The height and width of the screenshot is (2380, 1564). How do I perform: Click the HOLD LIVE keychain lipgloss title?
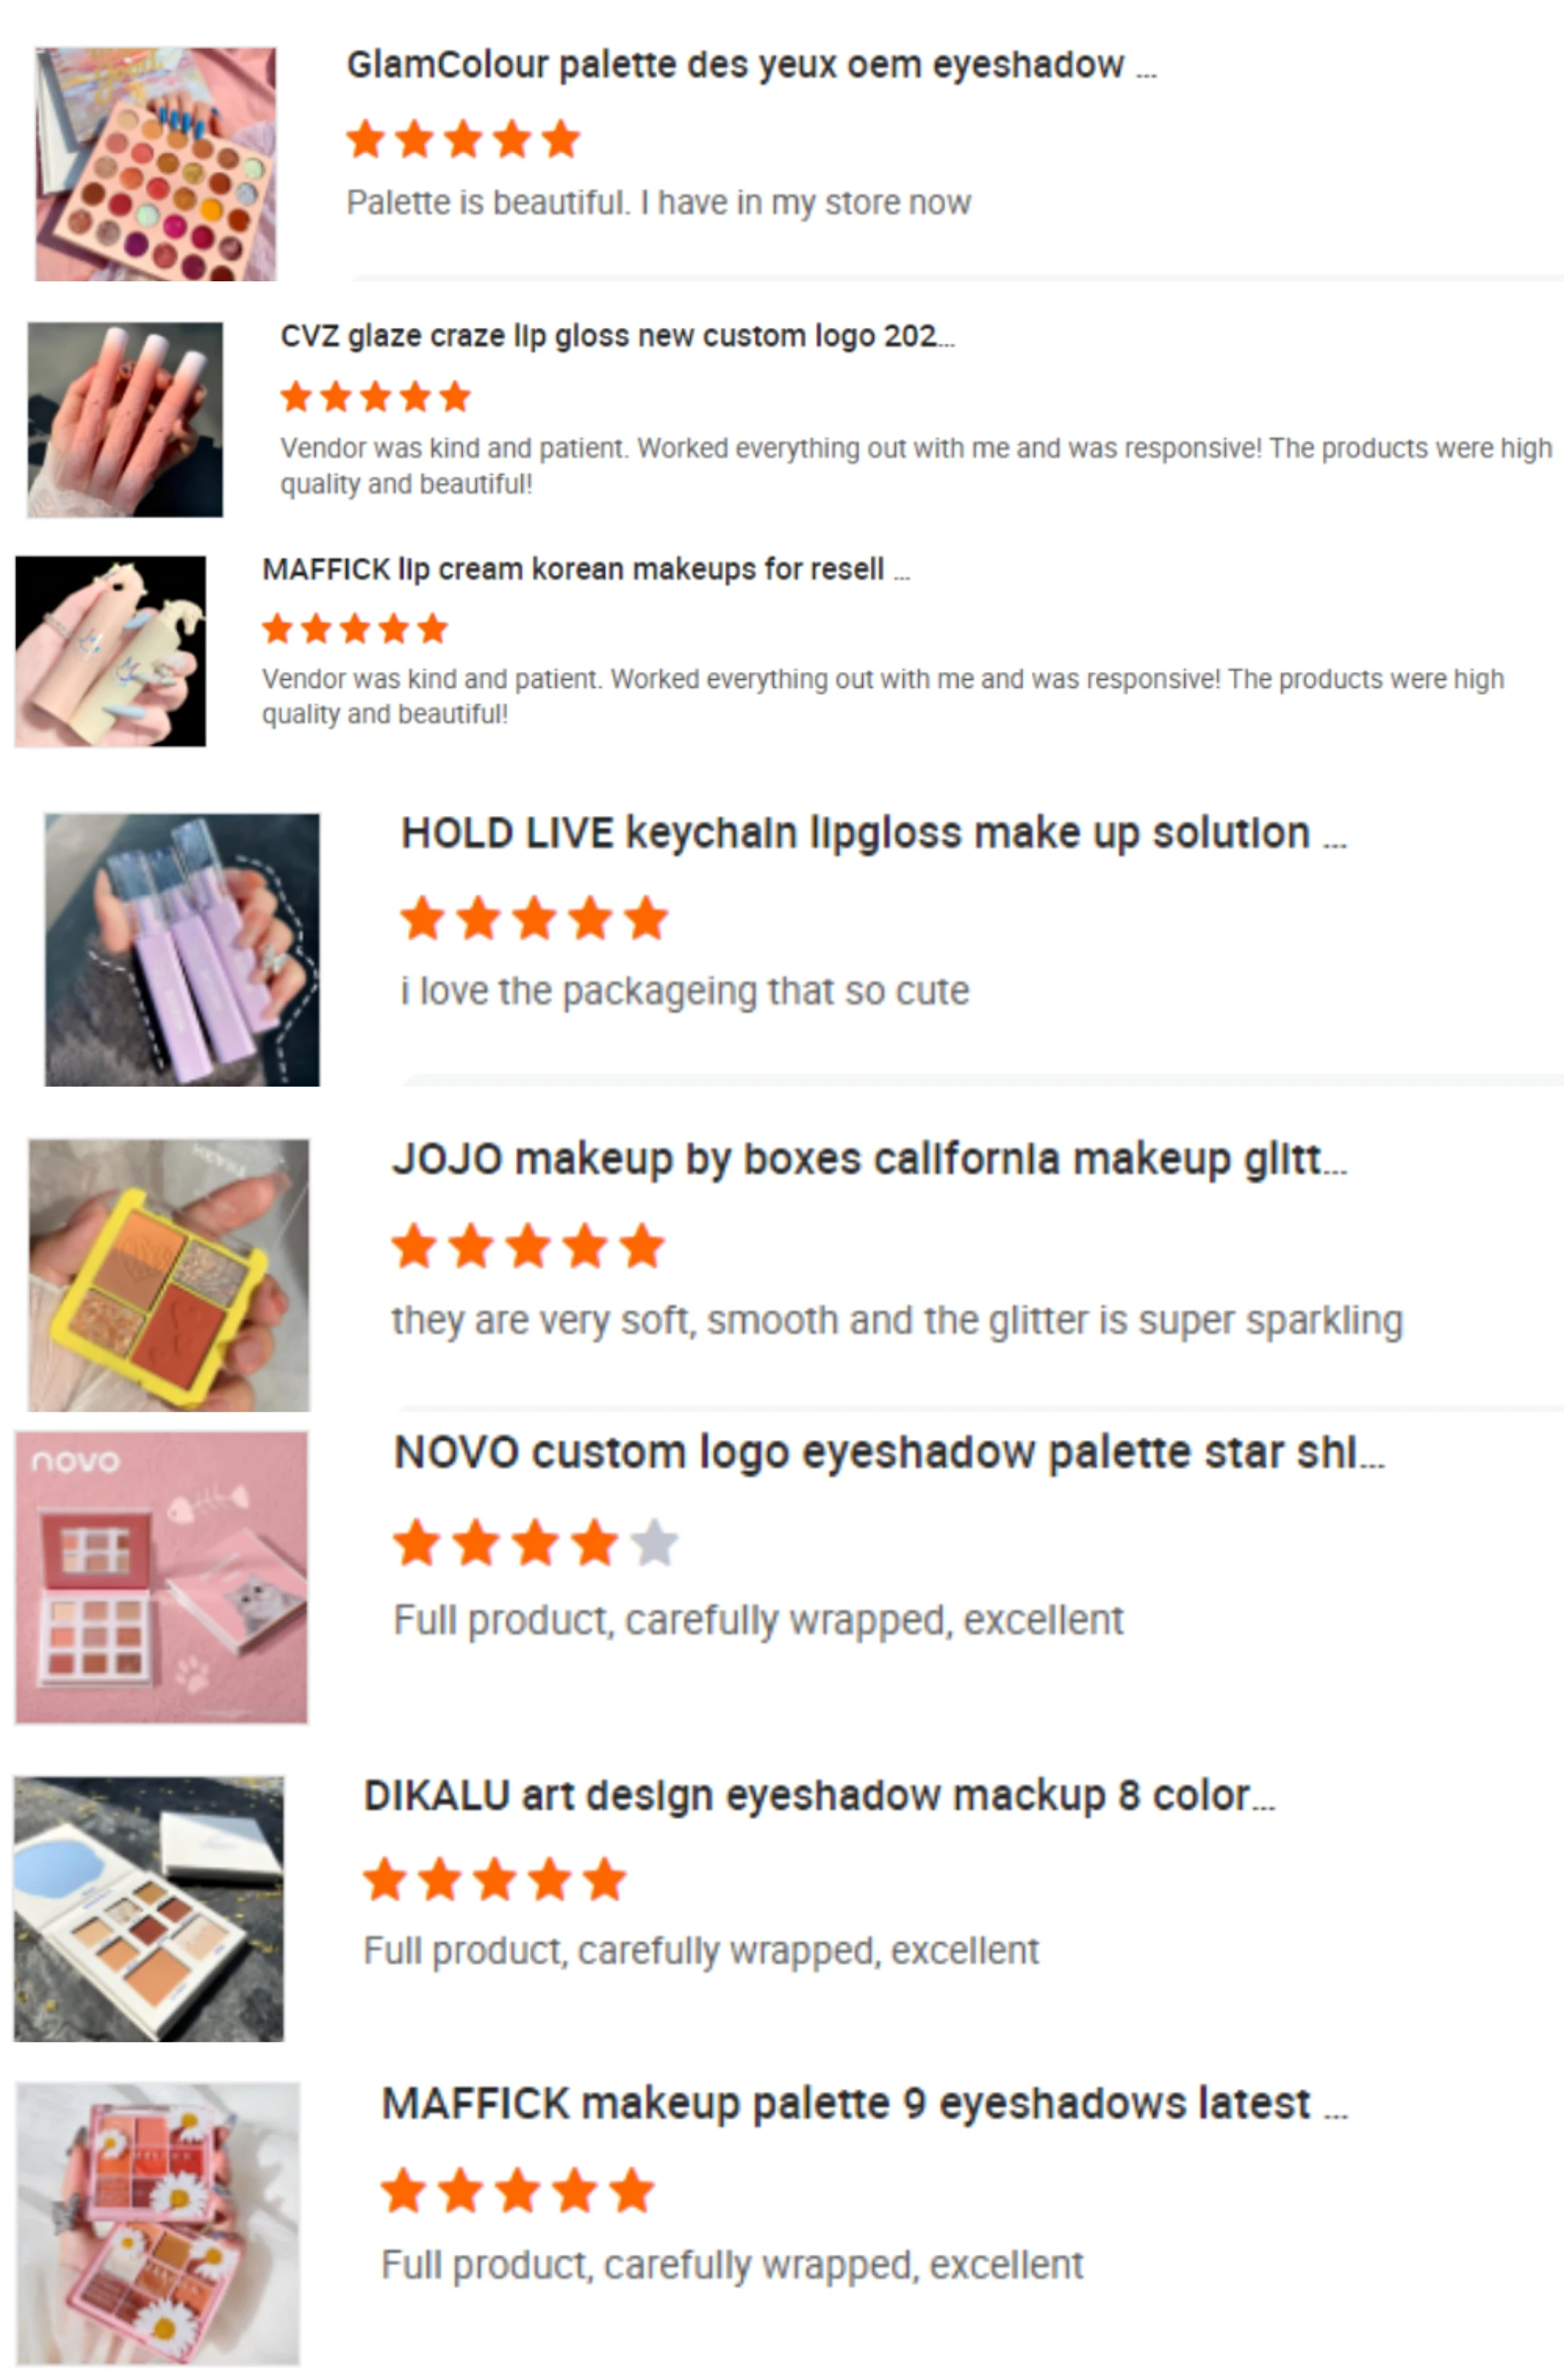(873, 833)
